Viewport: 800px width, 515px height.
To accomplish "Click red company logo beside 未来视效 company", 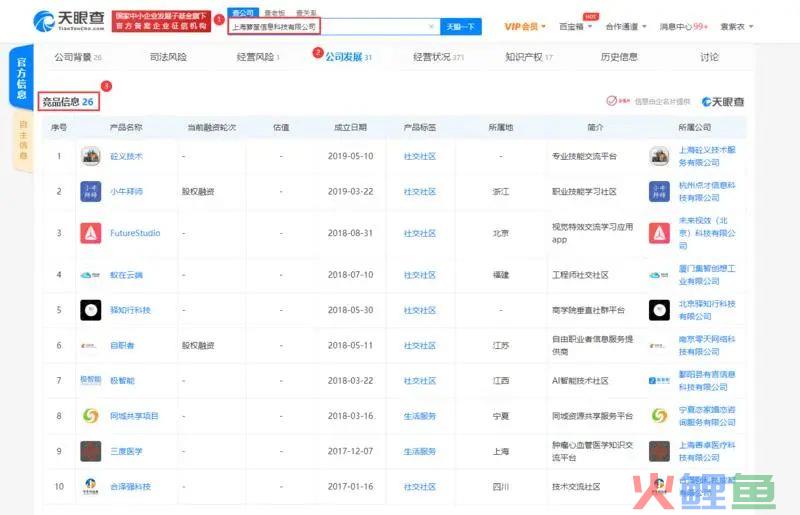I will [x=659, y=233].
